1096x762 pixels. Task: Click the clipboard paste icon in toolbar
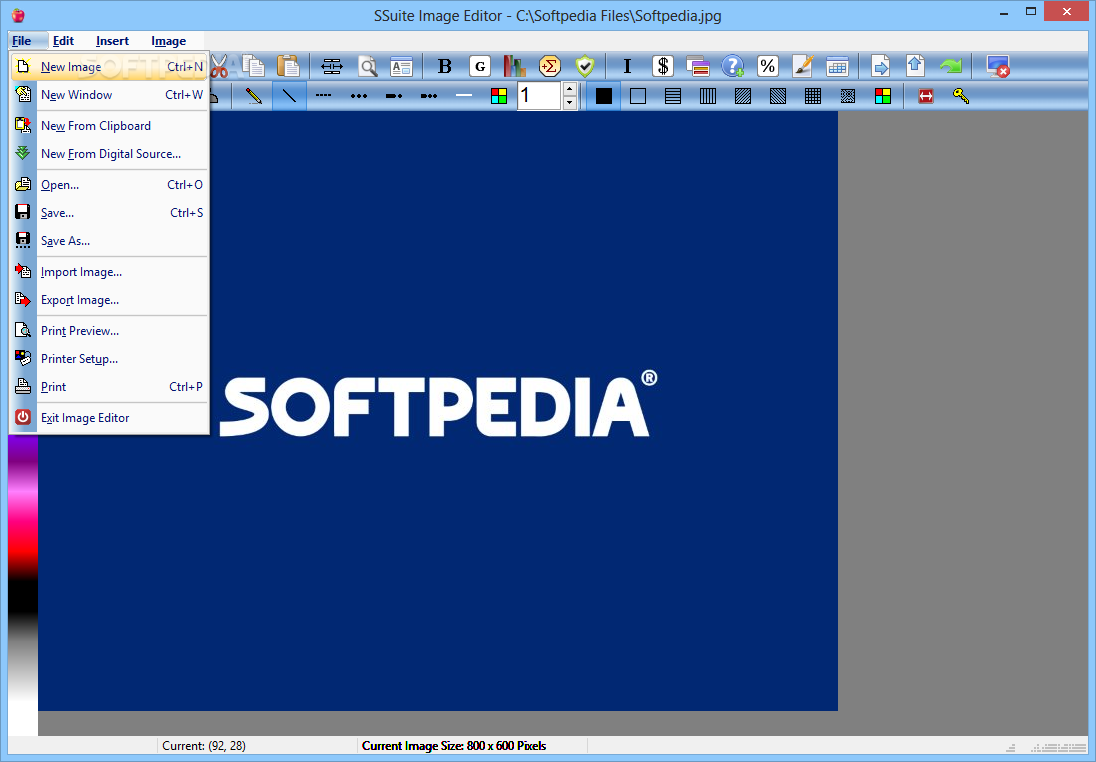(x=288, y=66)
